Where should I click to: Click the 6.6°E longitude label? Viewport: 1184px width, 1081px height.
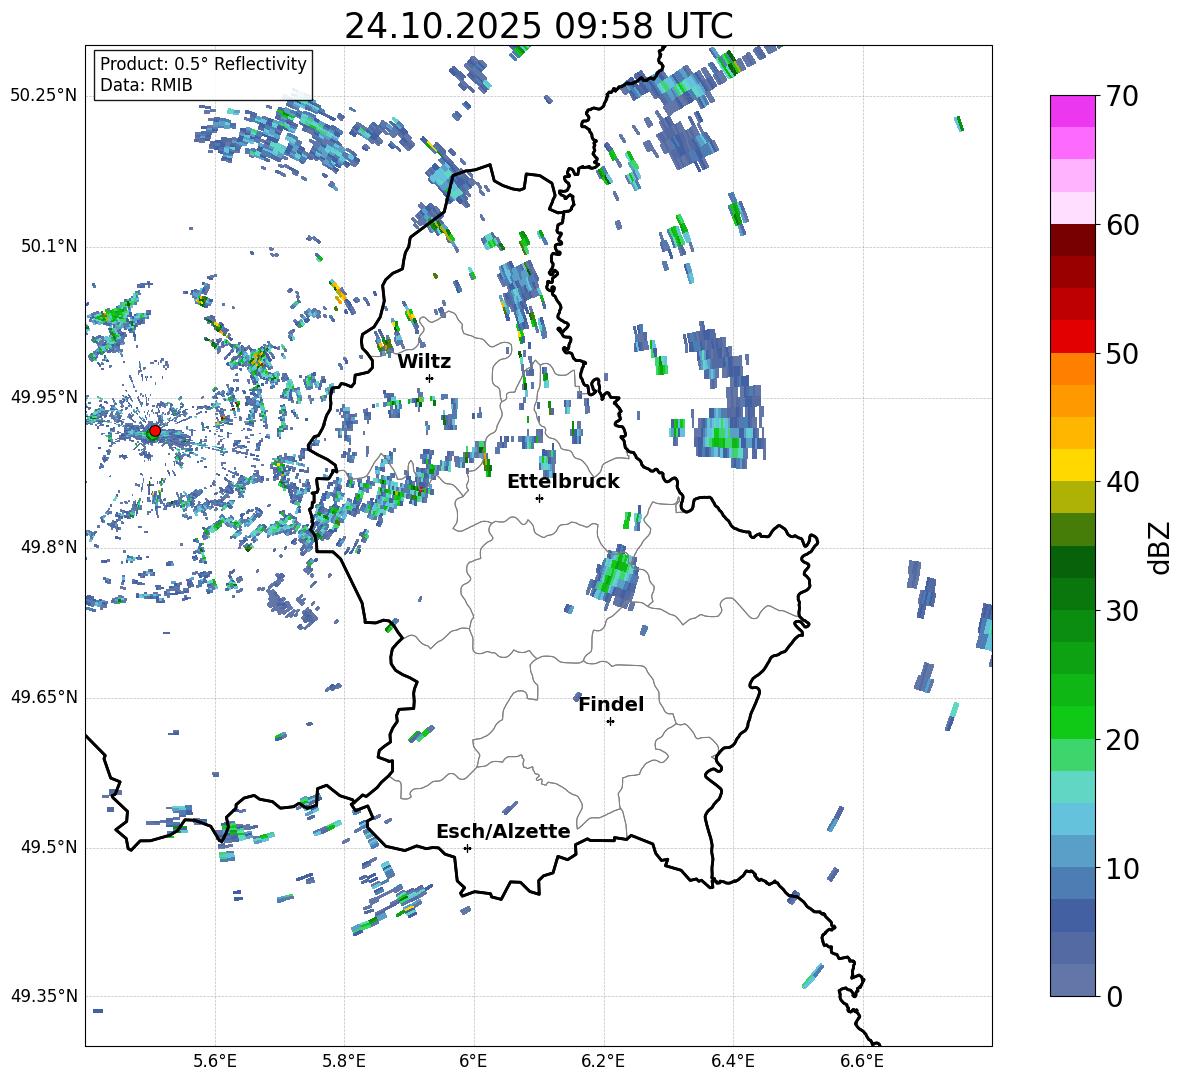tap(862, 1061)
